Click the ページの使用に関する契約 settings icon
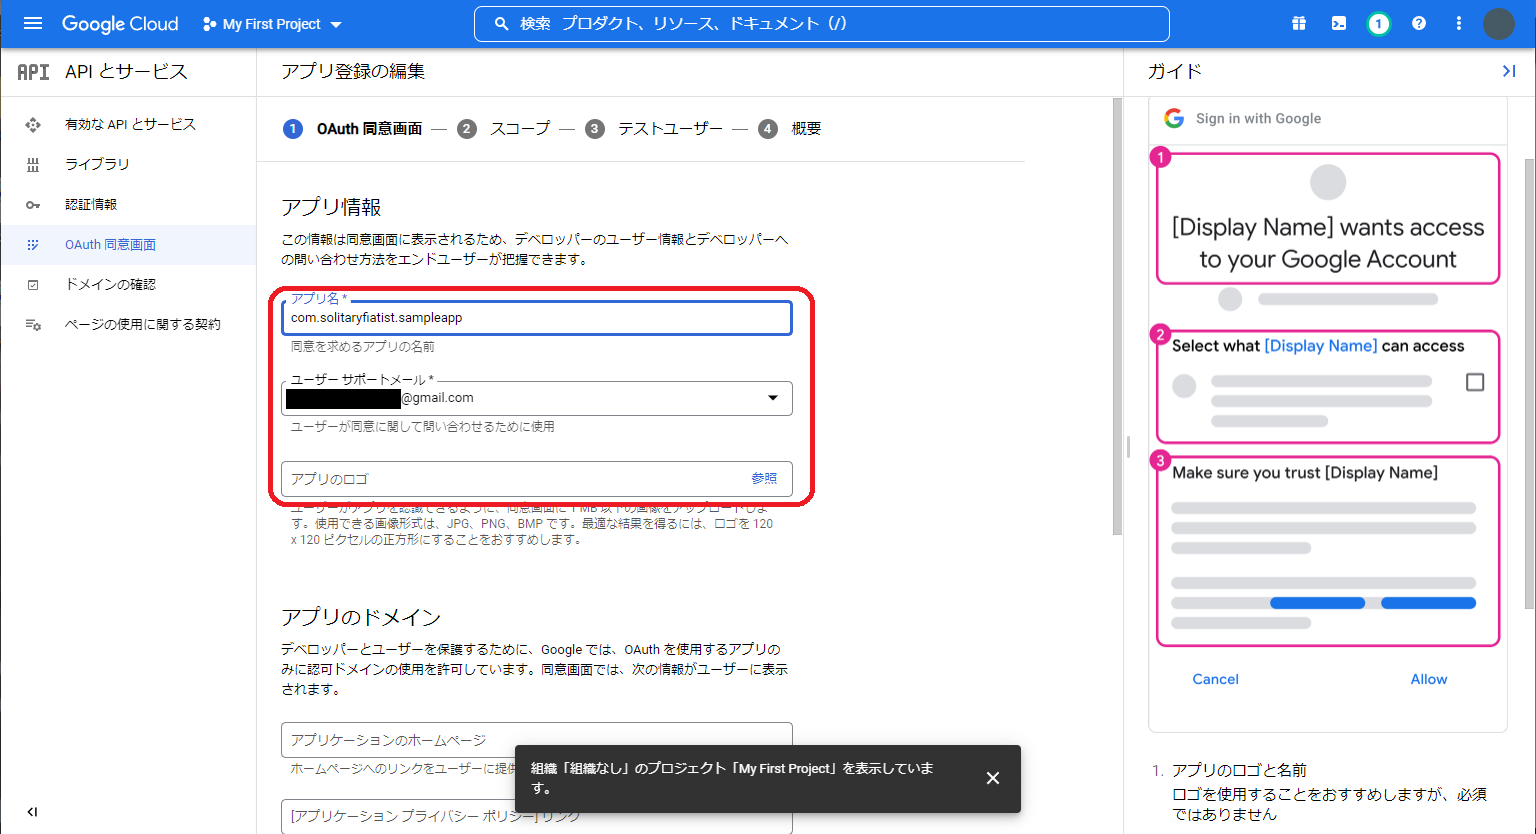 point(33,324)
